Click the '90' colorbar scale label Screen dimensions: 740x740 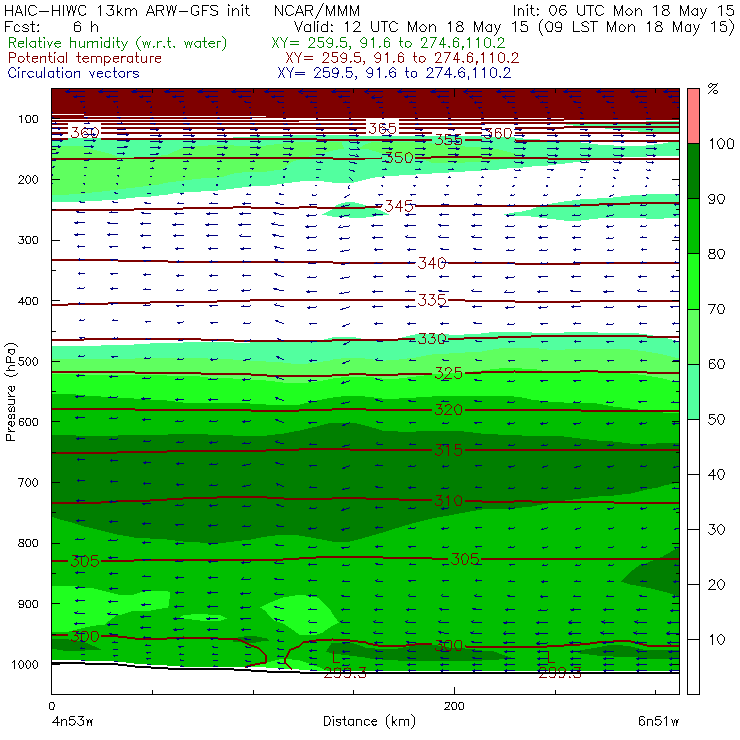[716, 199]
